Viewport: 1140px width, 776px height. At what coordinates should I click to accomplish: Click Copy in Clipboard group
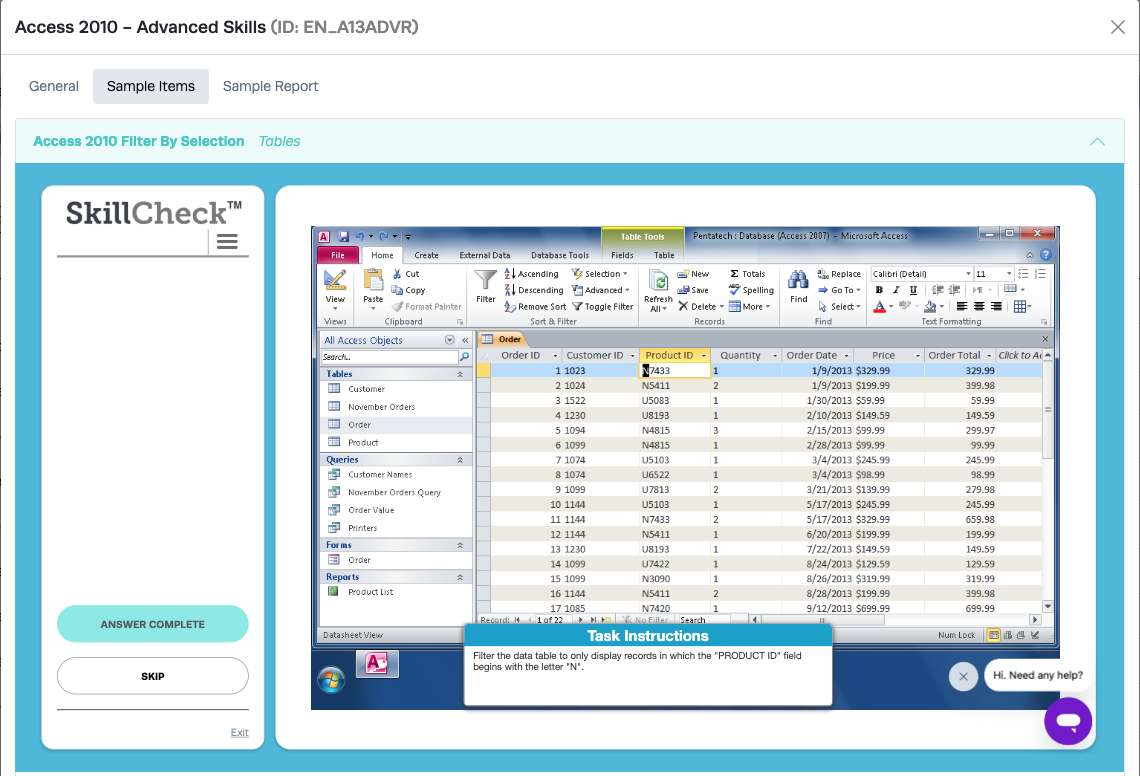tap(408, 290)
